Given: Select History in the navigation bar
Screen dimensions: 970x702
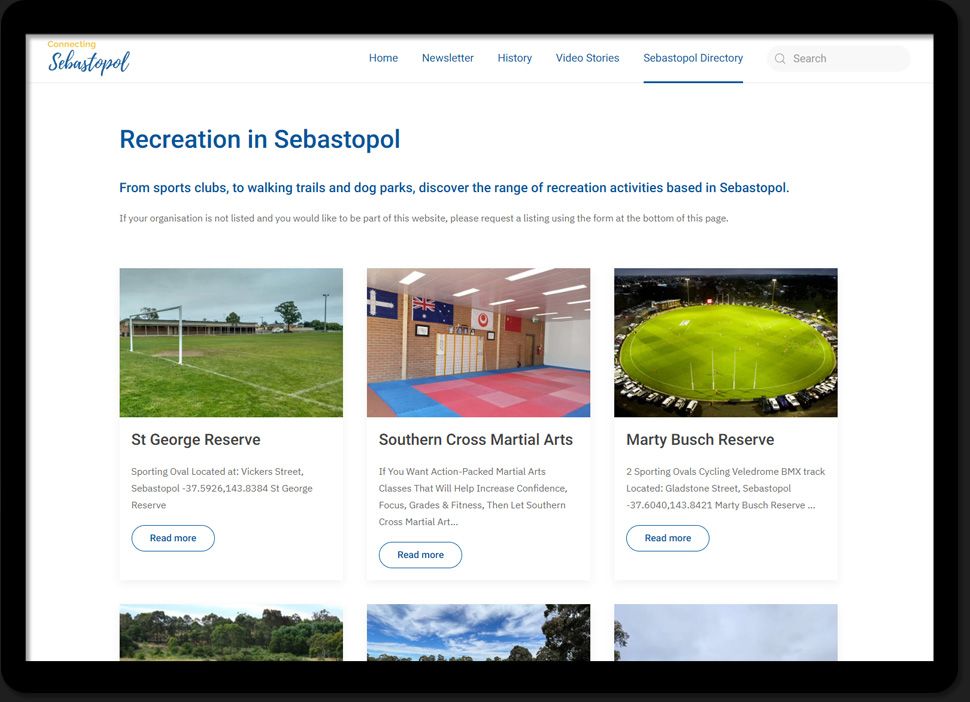Looking at the screenshot, I should pos(515,58).
